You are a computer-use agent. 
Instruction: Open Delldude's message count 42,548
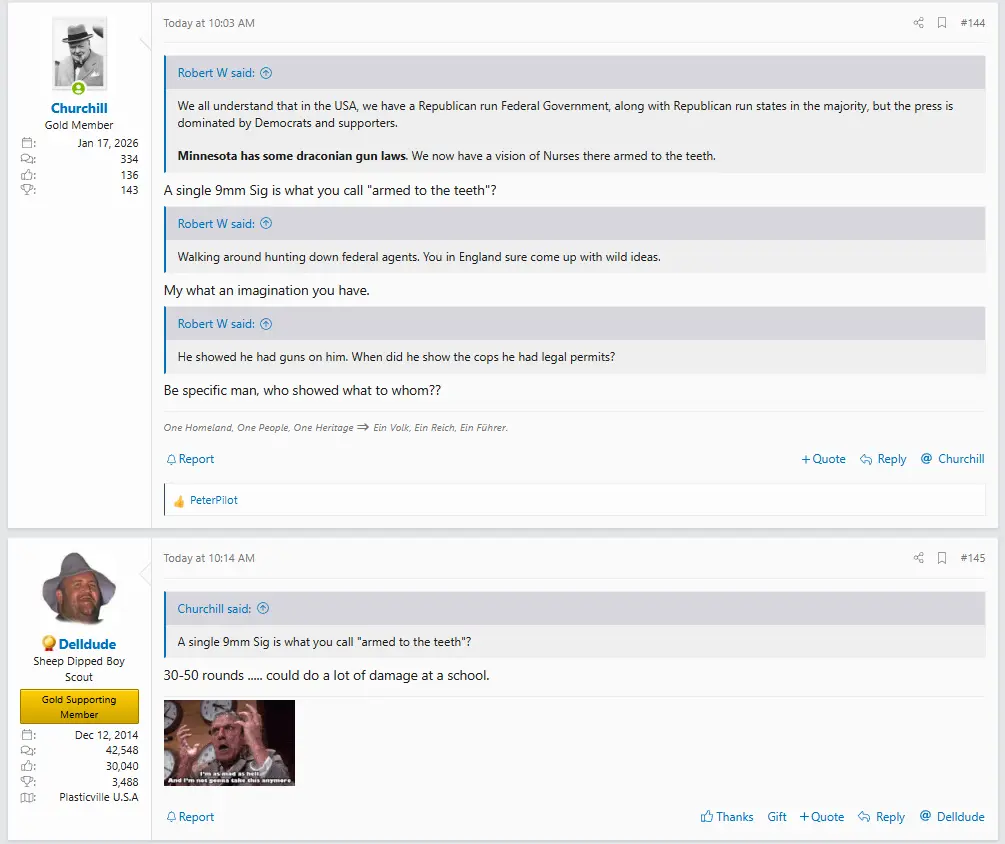pos(122,750)
